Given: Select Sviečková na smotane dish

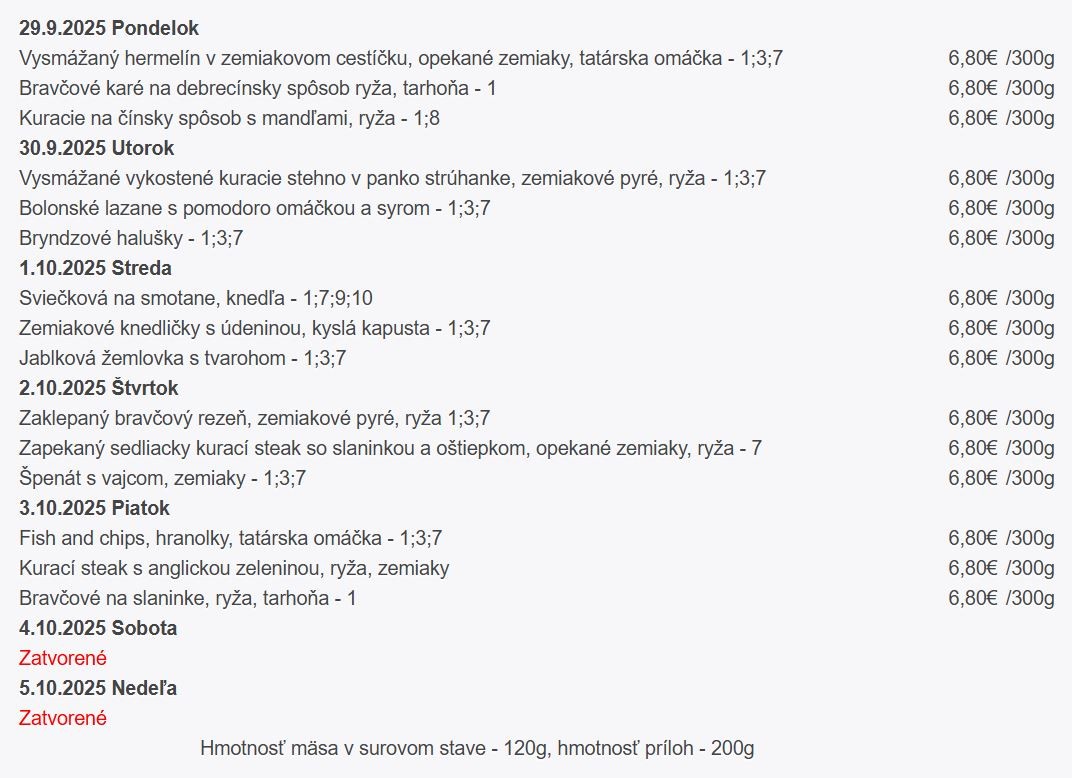Looking at the screenshot, I should click(x=195, y=298).
